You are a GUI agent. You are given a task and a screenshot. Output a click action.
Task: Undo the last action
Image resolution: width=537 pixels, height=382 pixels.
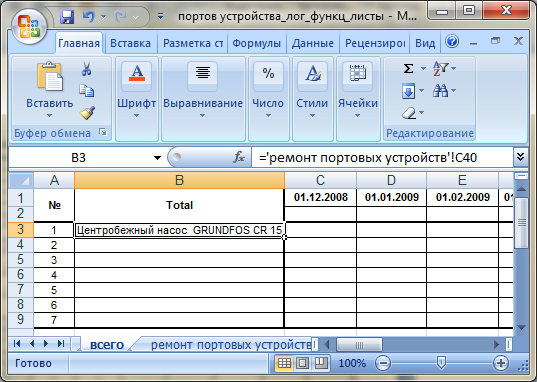point(89,16)
